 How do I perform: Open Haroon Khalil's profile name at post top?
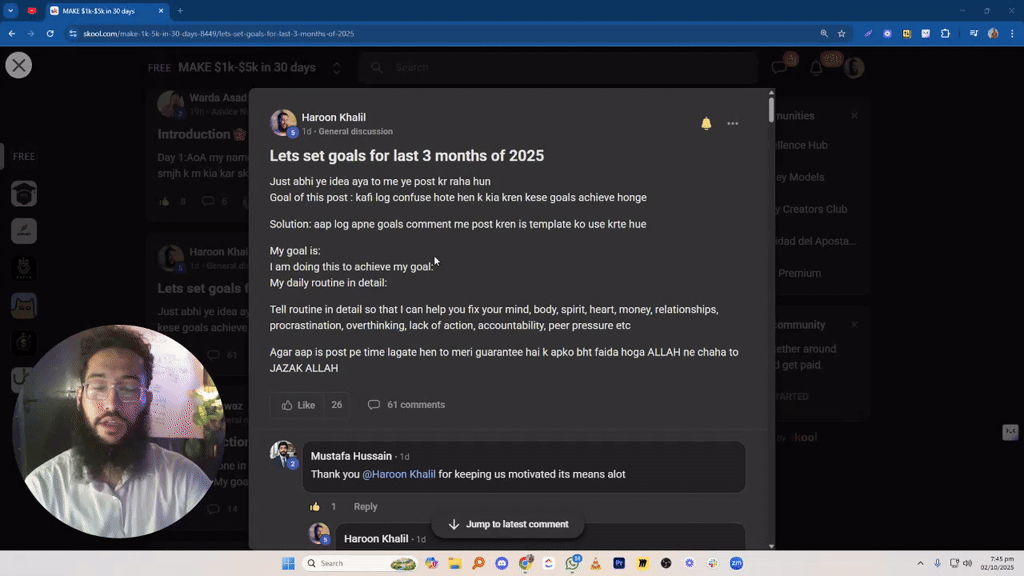click(x=334, y=118)
